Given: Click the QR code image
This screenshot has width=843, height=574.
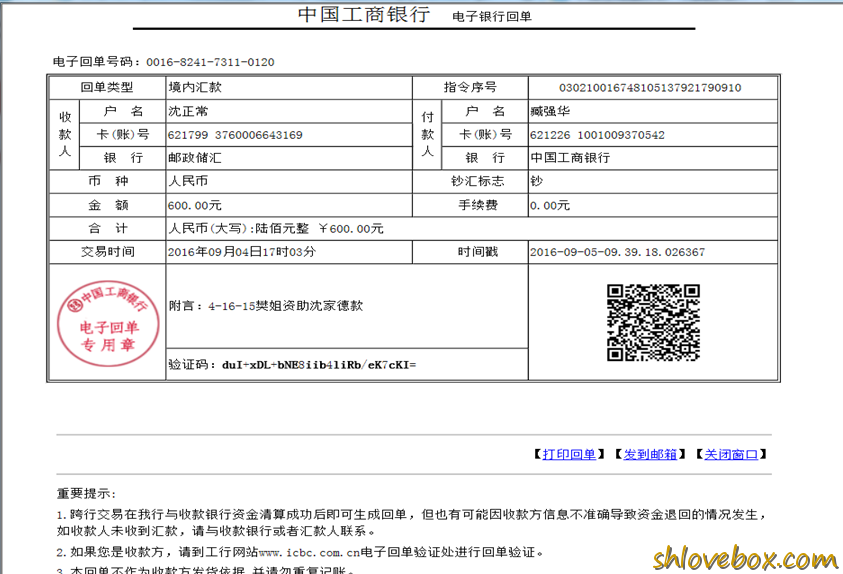Looking at the screenshot, I should (653, 322).
